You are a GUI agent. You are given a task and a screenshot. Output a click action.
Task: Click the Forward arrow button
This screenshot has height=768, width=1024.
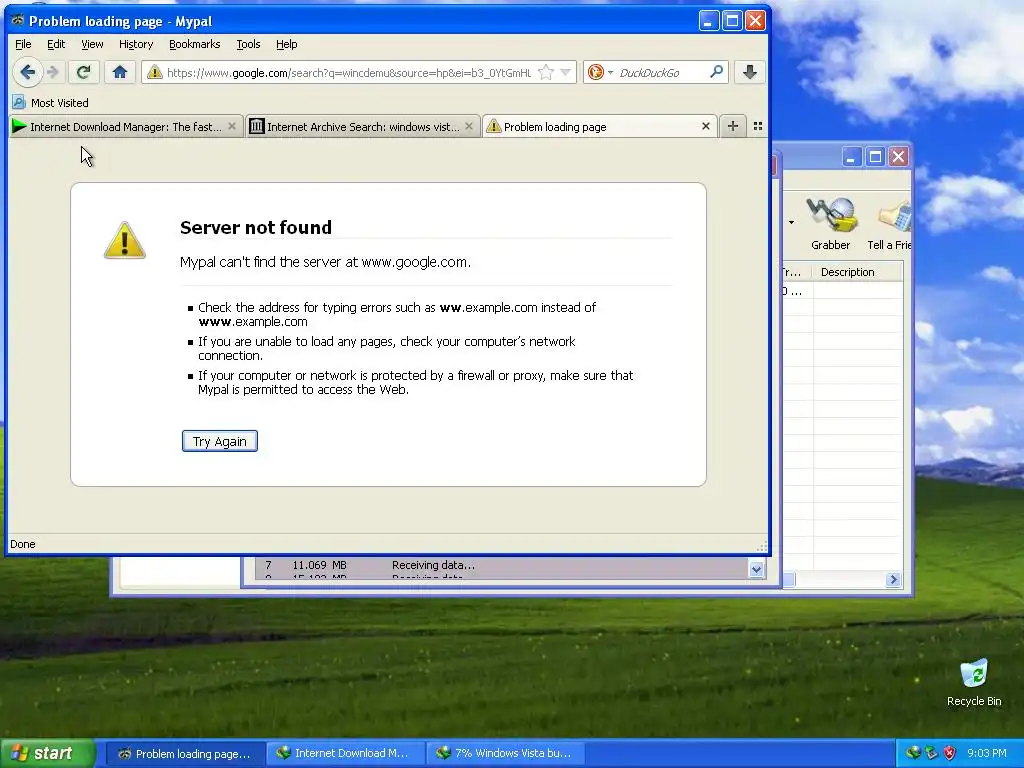[x=54, y=72]
